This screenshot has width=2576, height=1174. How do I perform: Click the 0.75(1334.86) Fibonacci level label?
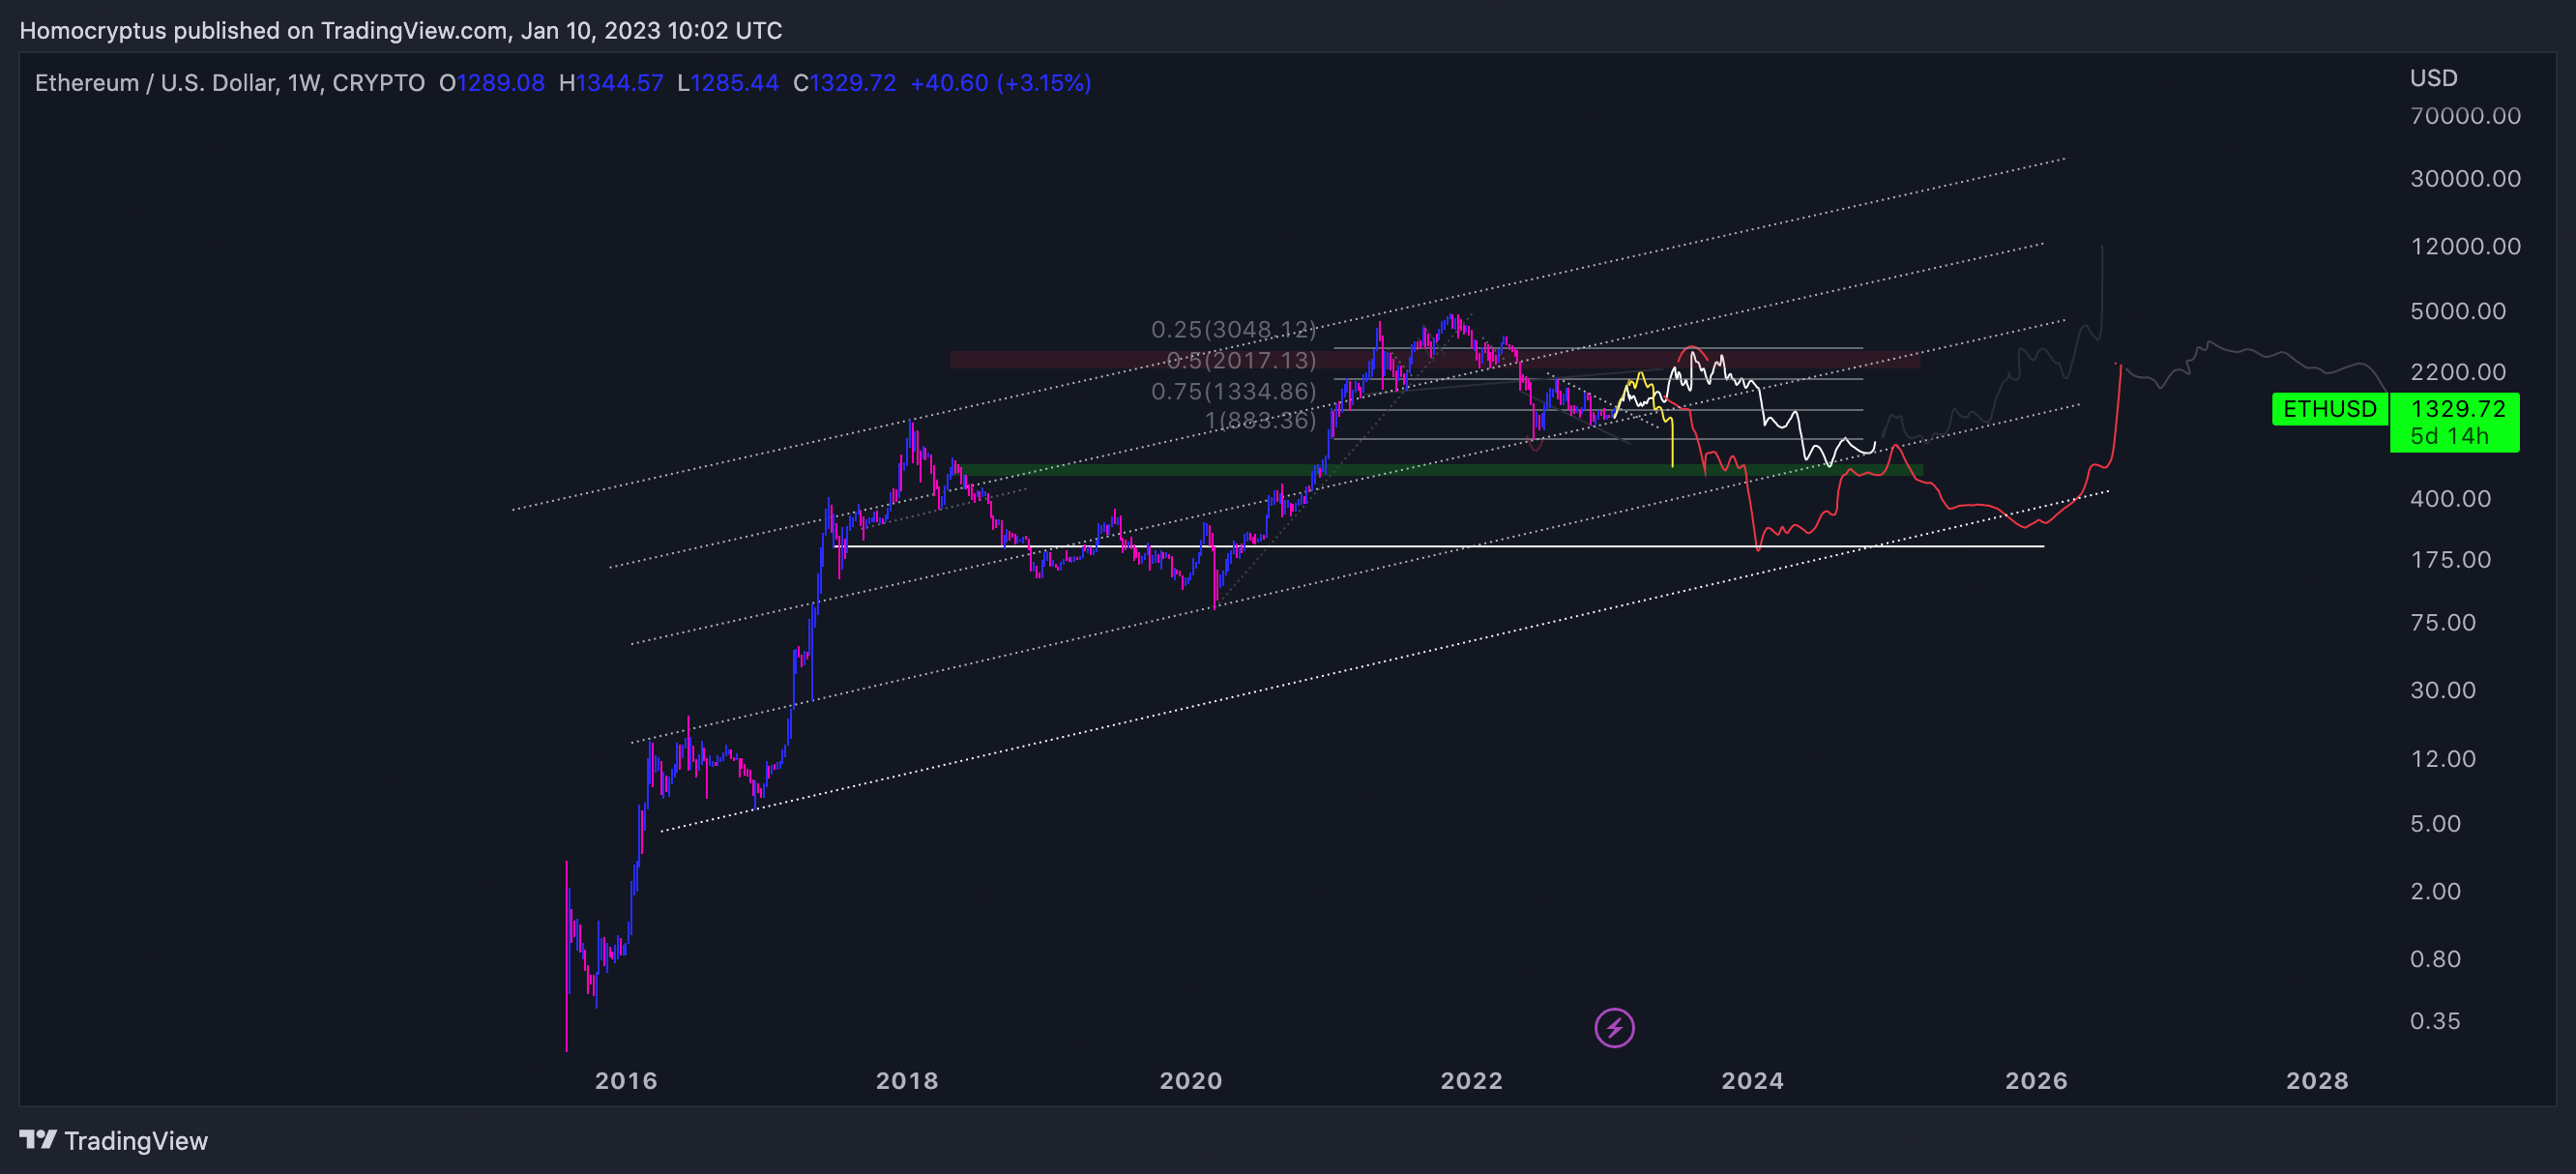click(x=1233, y=391)
